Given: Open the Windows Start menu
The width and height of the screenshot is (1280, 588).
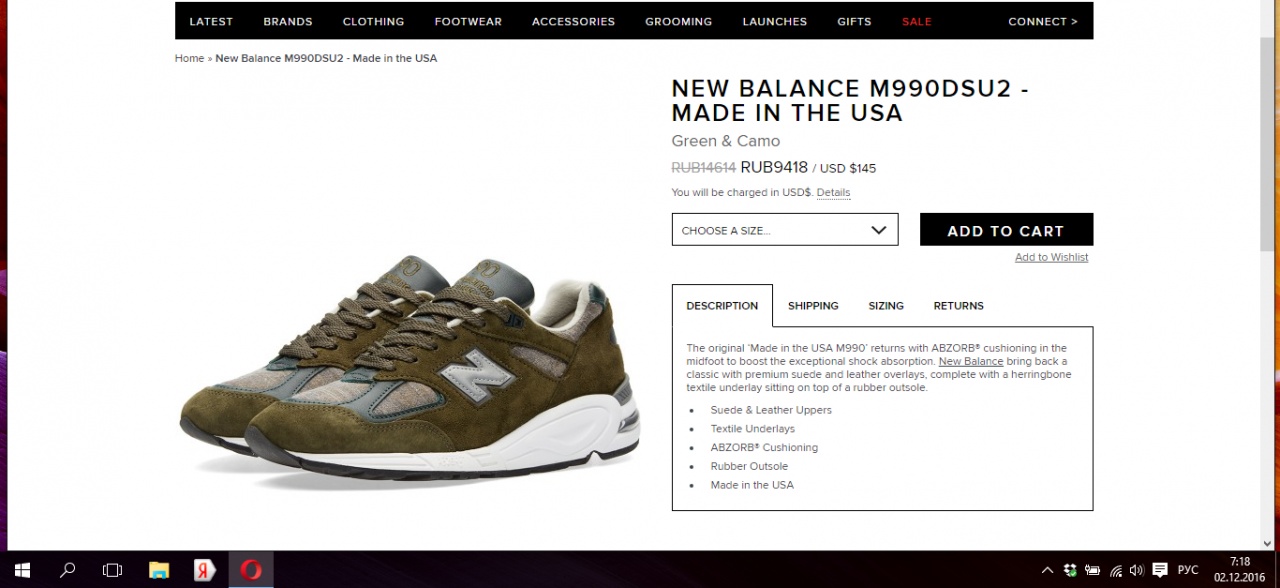Looking at the screenshot, I should (22, 570).
